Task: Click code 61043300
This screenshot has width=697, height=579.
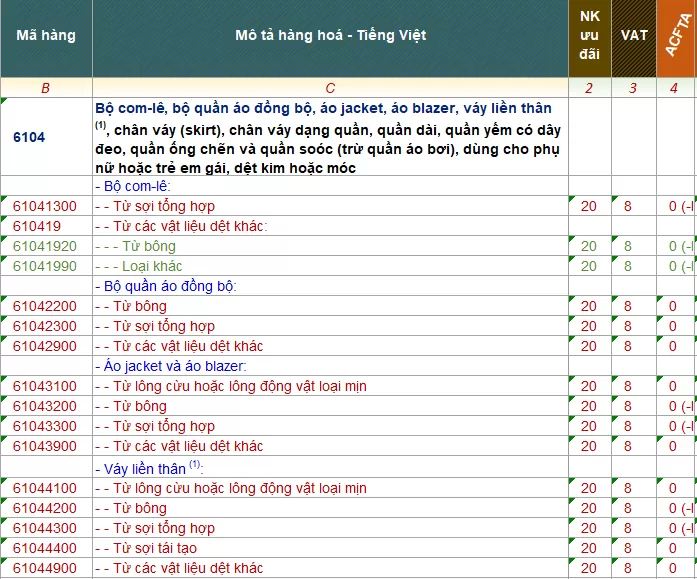Action: click(x=44, y=426)
